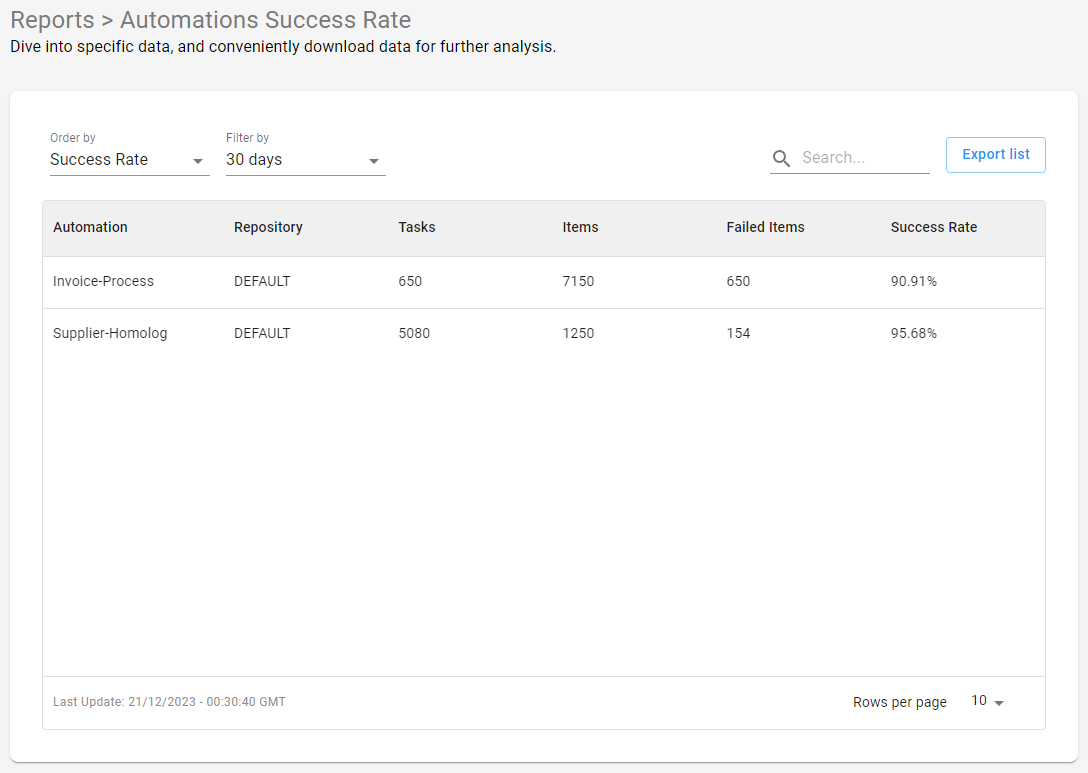Click the Tasks column header

tap(416, 227)
